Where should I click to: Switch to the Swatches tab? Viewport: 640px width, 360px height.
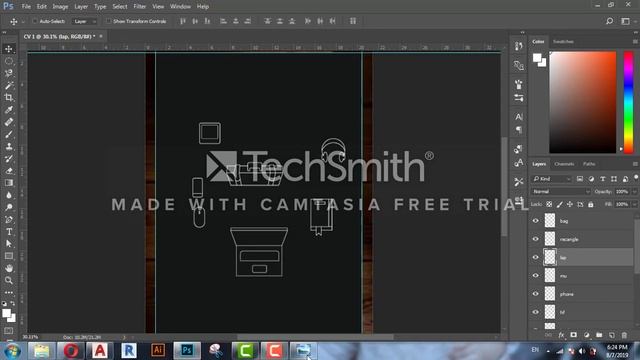pyautogui.click(x=563, y=42)
